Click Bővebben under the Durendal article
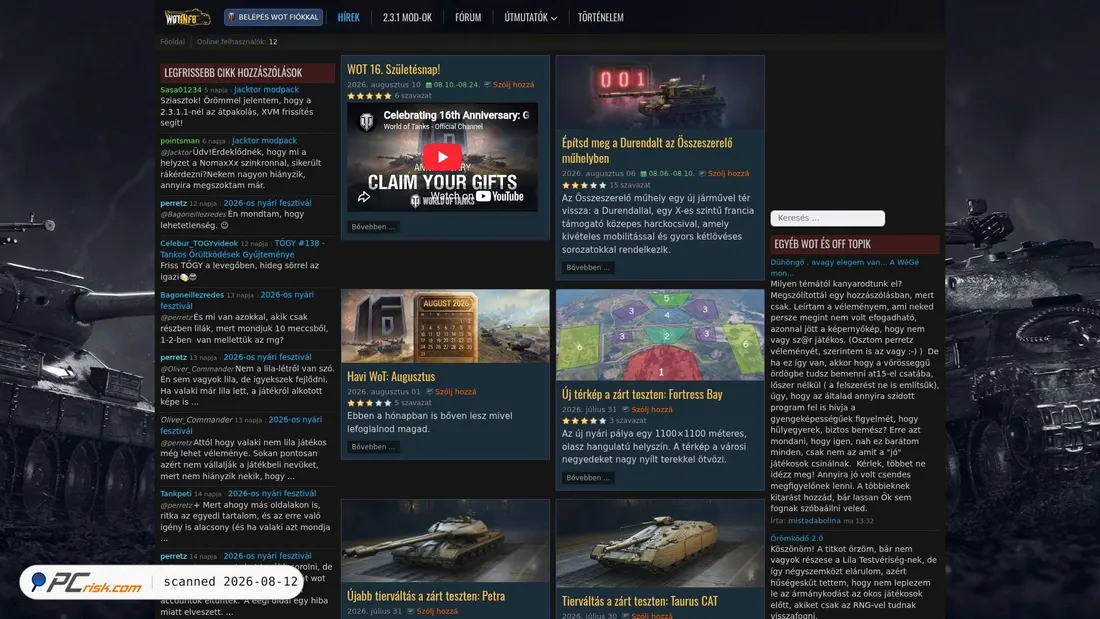Viewport: 1100px width, 619px height. tap(588, 267)
